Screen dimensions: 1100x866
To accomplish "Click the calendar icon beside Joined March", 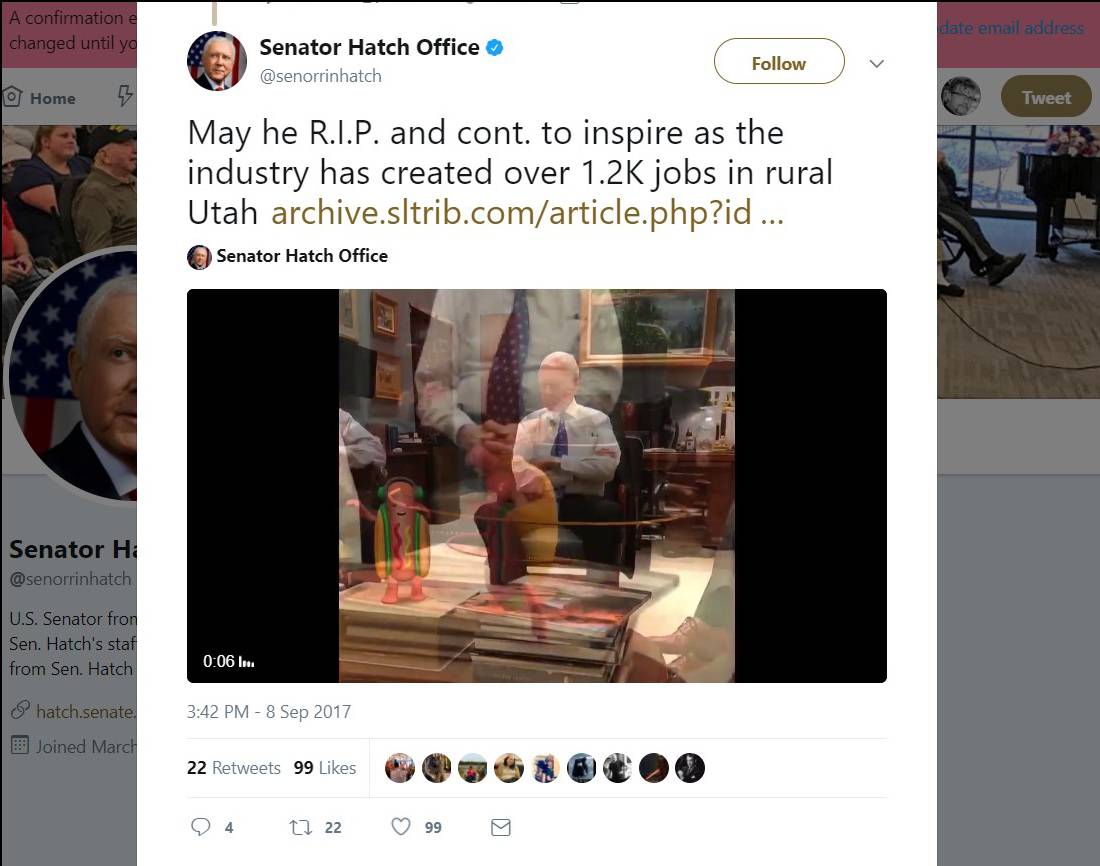I will point(19,746).
